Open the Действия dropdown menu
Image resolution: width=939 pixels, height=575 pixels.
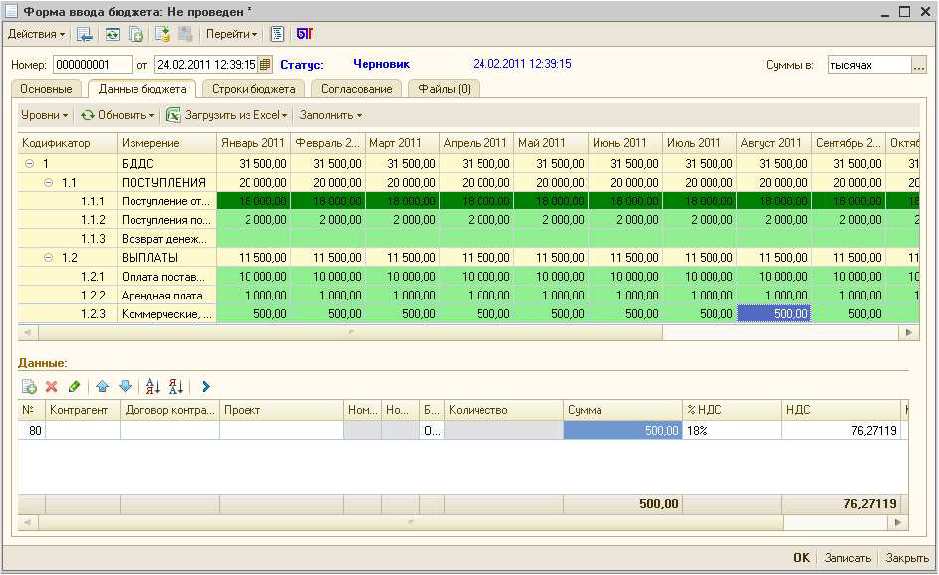(36, 34)
